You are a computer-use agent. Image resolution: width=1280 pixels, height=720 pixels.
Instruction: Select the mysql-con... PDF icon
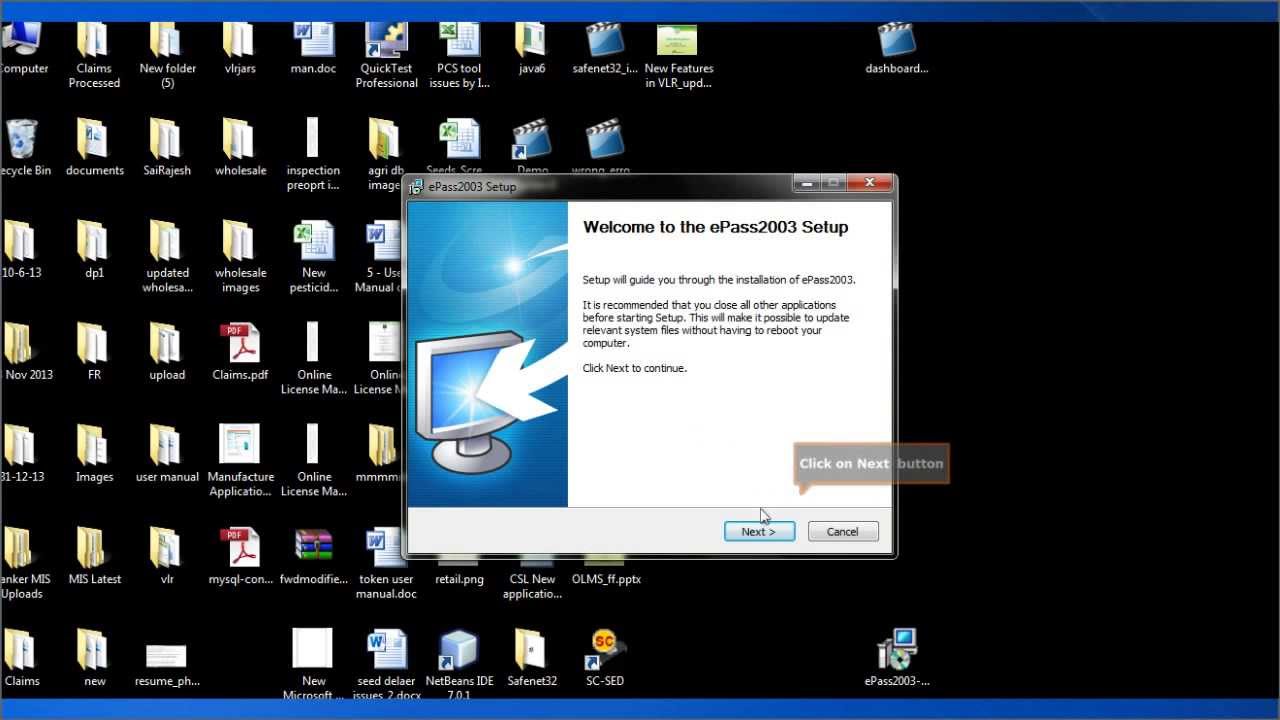pyautogui.click(x=240, y=548)
